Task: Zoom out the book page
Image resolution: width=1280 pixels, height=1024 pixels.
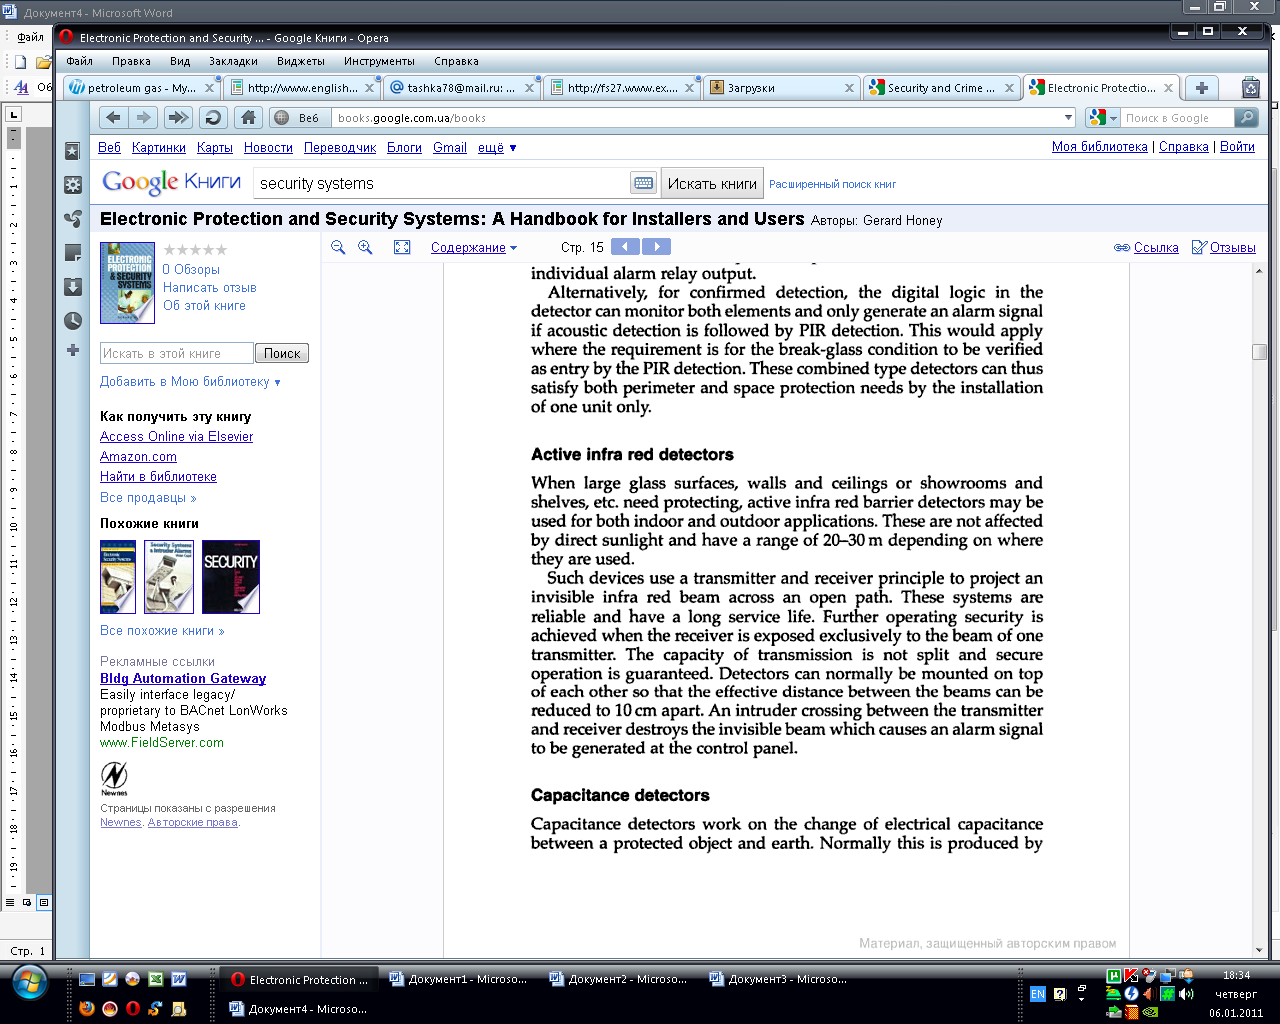Action: tap(338, 247)
